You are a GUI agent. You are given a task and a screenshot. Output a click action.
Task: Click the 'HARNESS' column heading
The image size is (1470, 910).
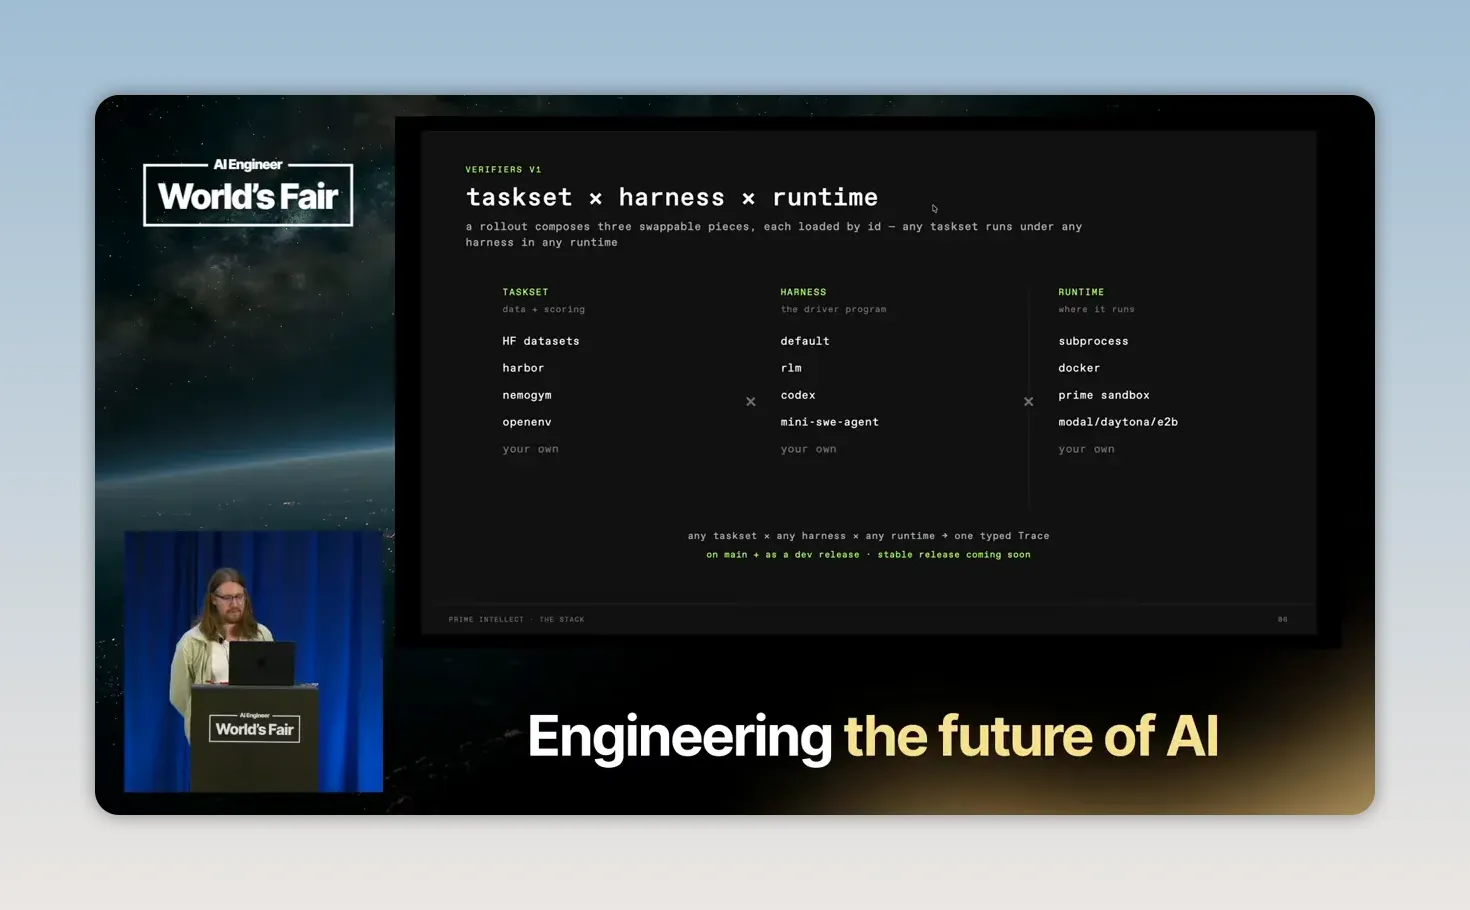point(803,292)
